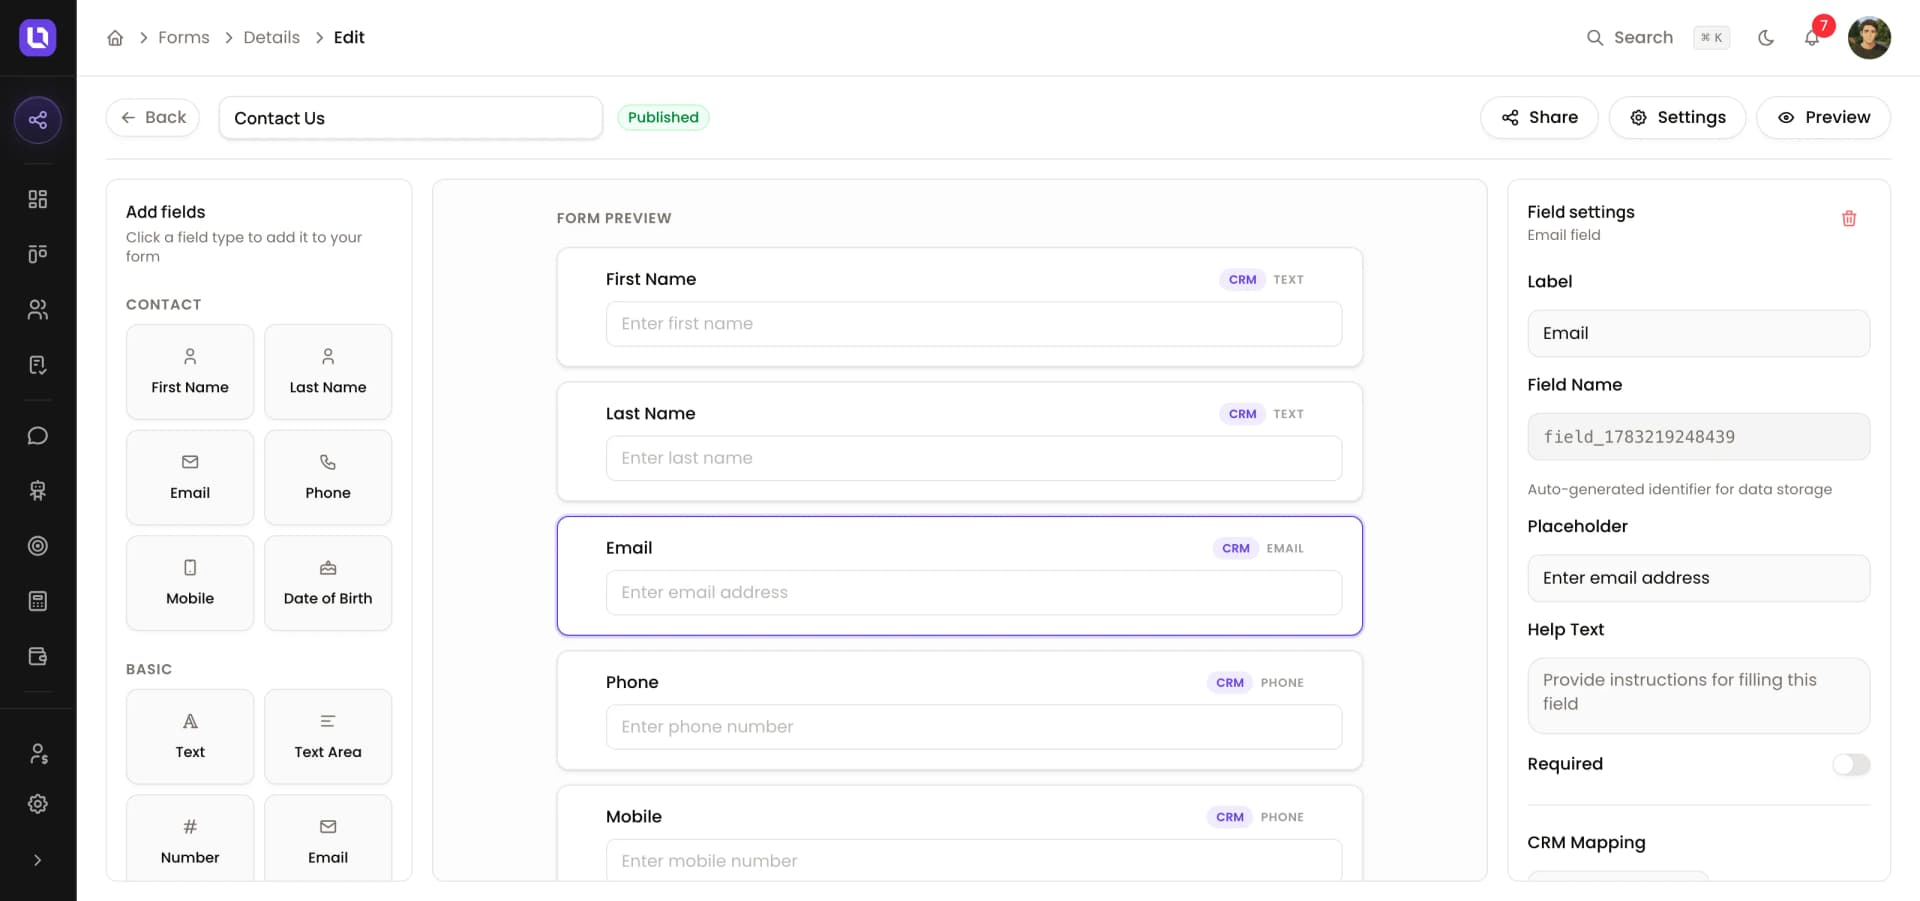Add a basic Text field

pos(190,737)
